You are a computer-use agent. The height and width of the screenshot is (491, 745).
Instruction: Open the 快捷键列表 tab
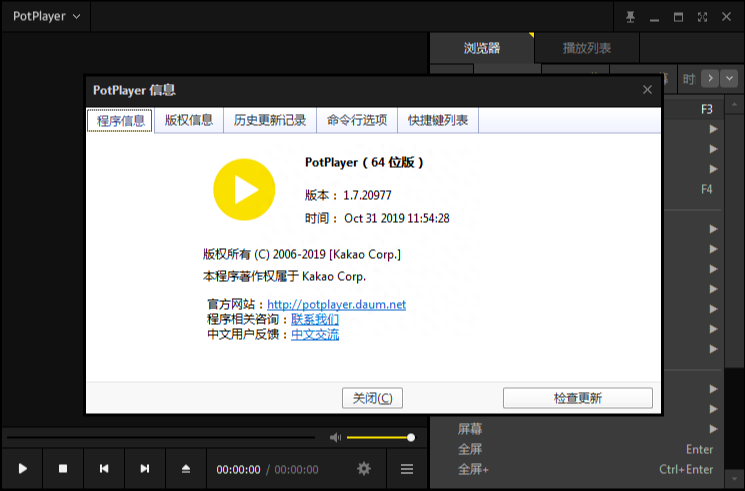(438, 120)
